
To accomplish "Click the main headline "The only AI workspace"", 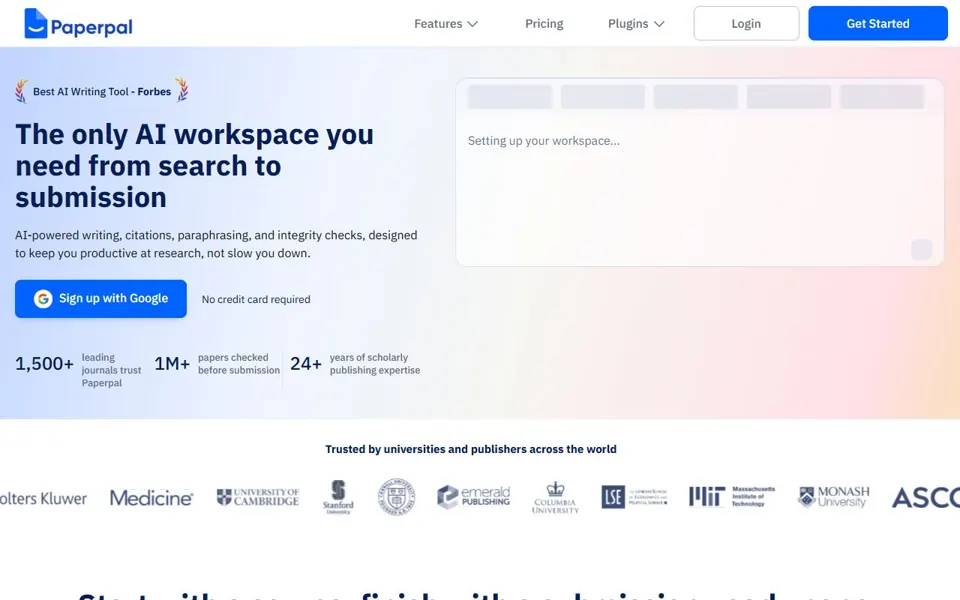I will coord(195,166).
